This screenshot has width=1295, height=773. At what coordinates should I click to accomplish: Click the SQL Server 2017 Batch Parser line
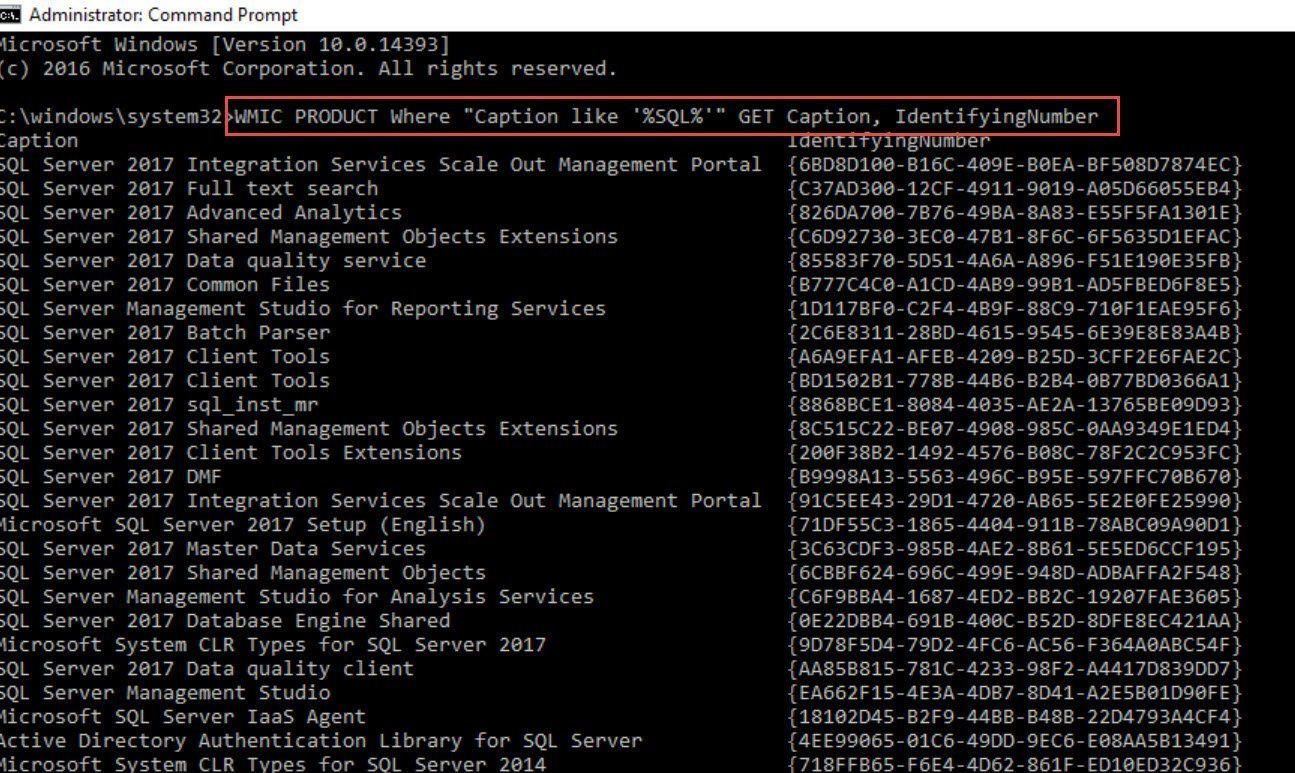pos(165,333)
